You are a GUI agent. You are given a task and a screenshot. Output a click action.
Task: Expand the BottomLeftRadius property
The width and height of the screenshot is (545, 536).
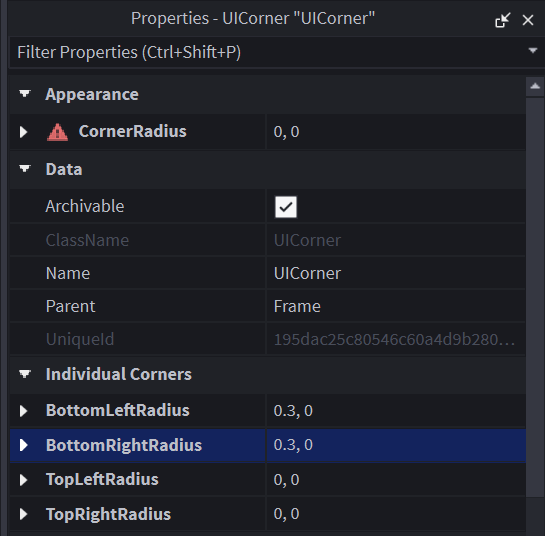coord(23,411)
